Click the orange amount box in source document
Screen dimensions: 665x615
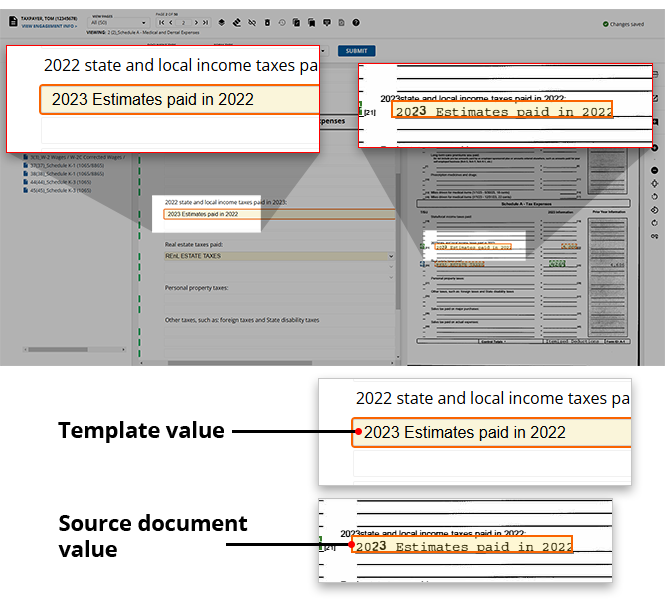point(569,246)
